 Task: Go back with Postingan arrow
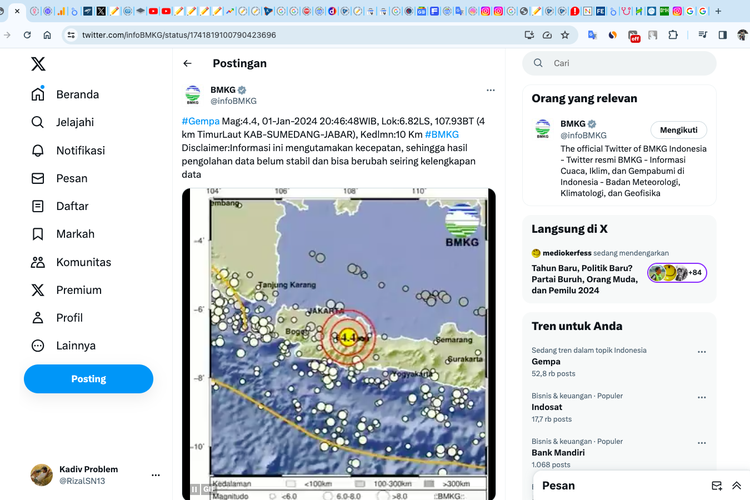[x=188, y=63]
